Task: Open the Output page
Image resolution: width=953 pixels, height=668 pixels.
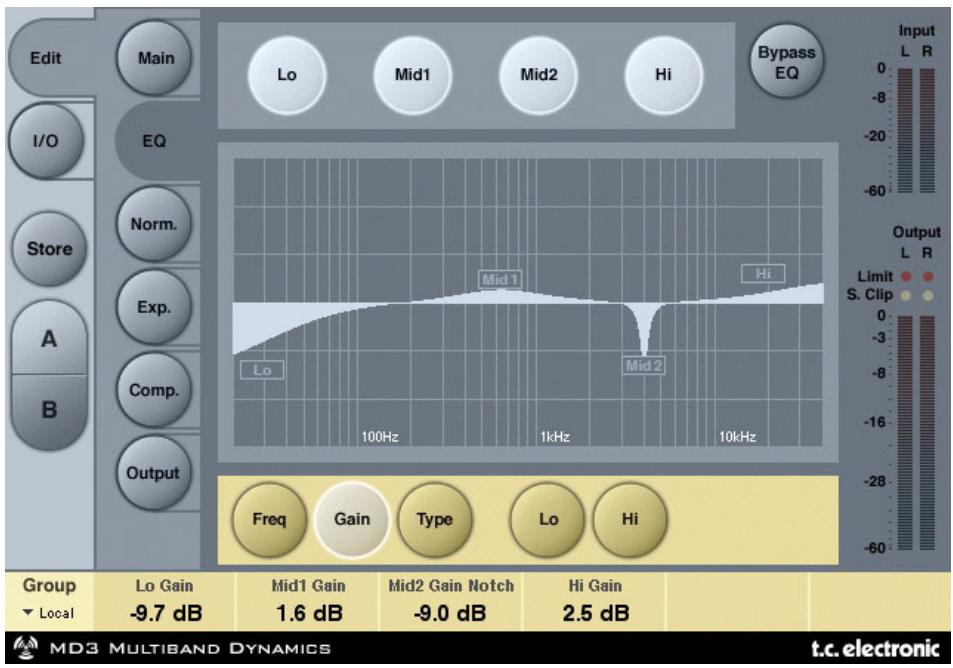Action: [x=153, y=473]
